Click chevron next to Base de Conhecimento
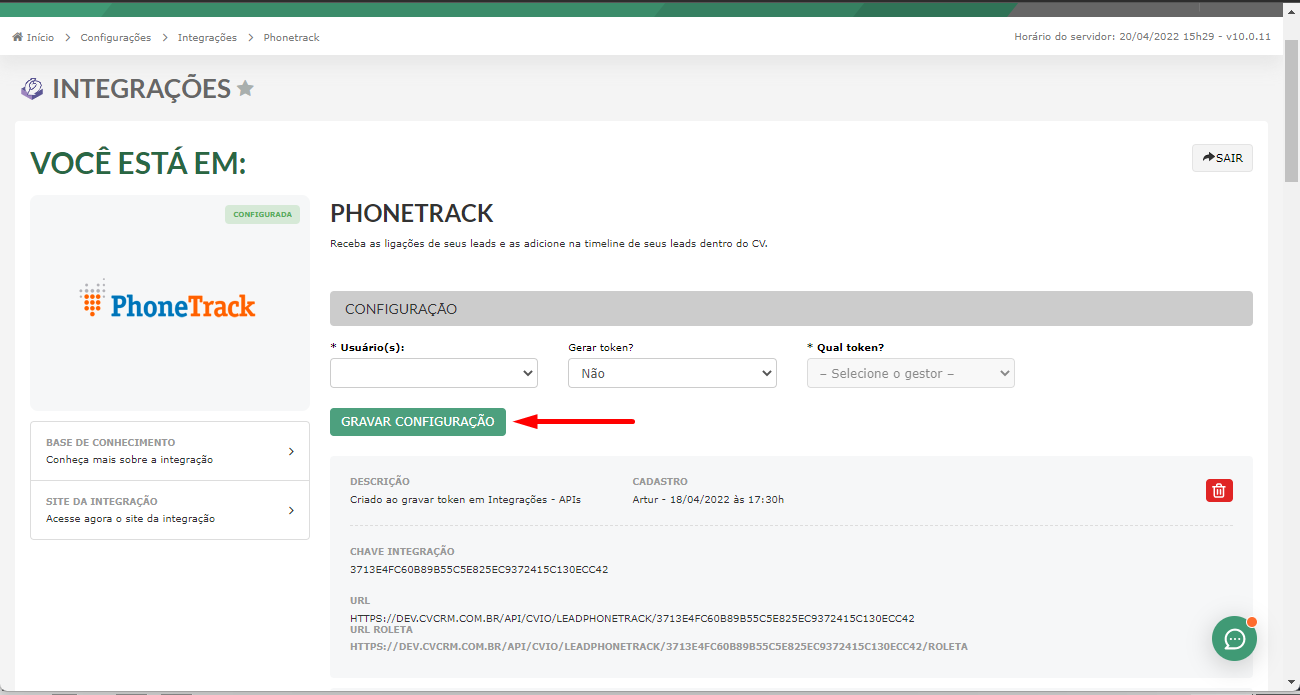This screenshot has height=695, width=1300. [x=291, y=451]
